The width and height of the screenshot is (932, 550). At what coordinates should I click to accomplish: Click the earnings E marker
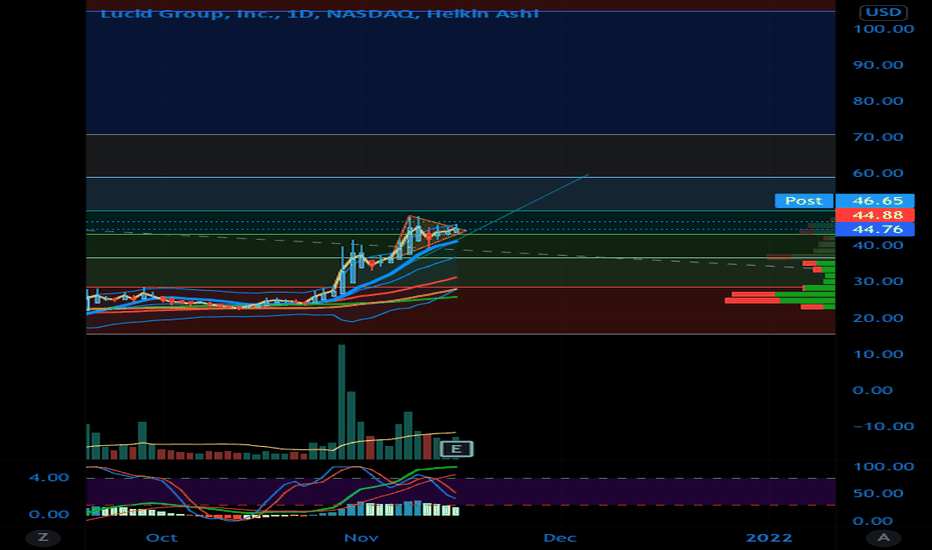[456, 449]
